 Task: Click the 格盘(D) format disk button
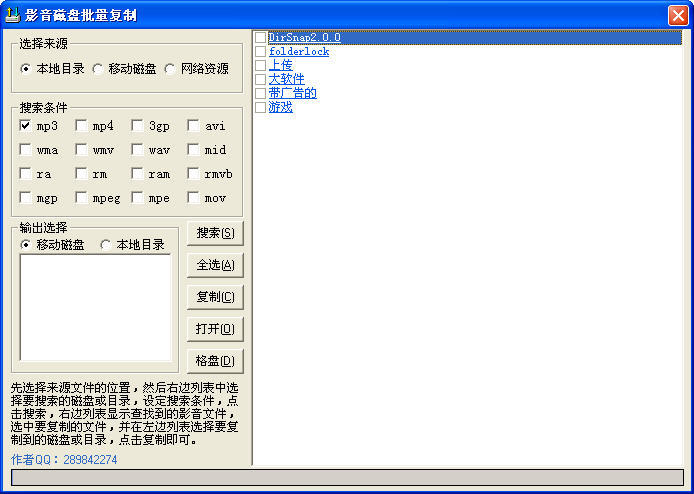tap(215, 361)
